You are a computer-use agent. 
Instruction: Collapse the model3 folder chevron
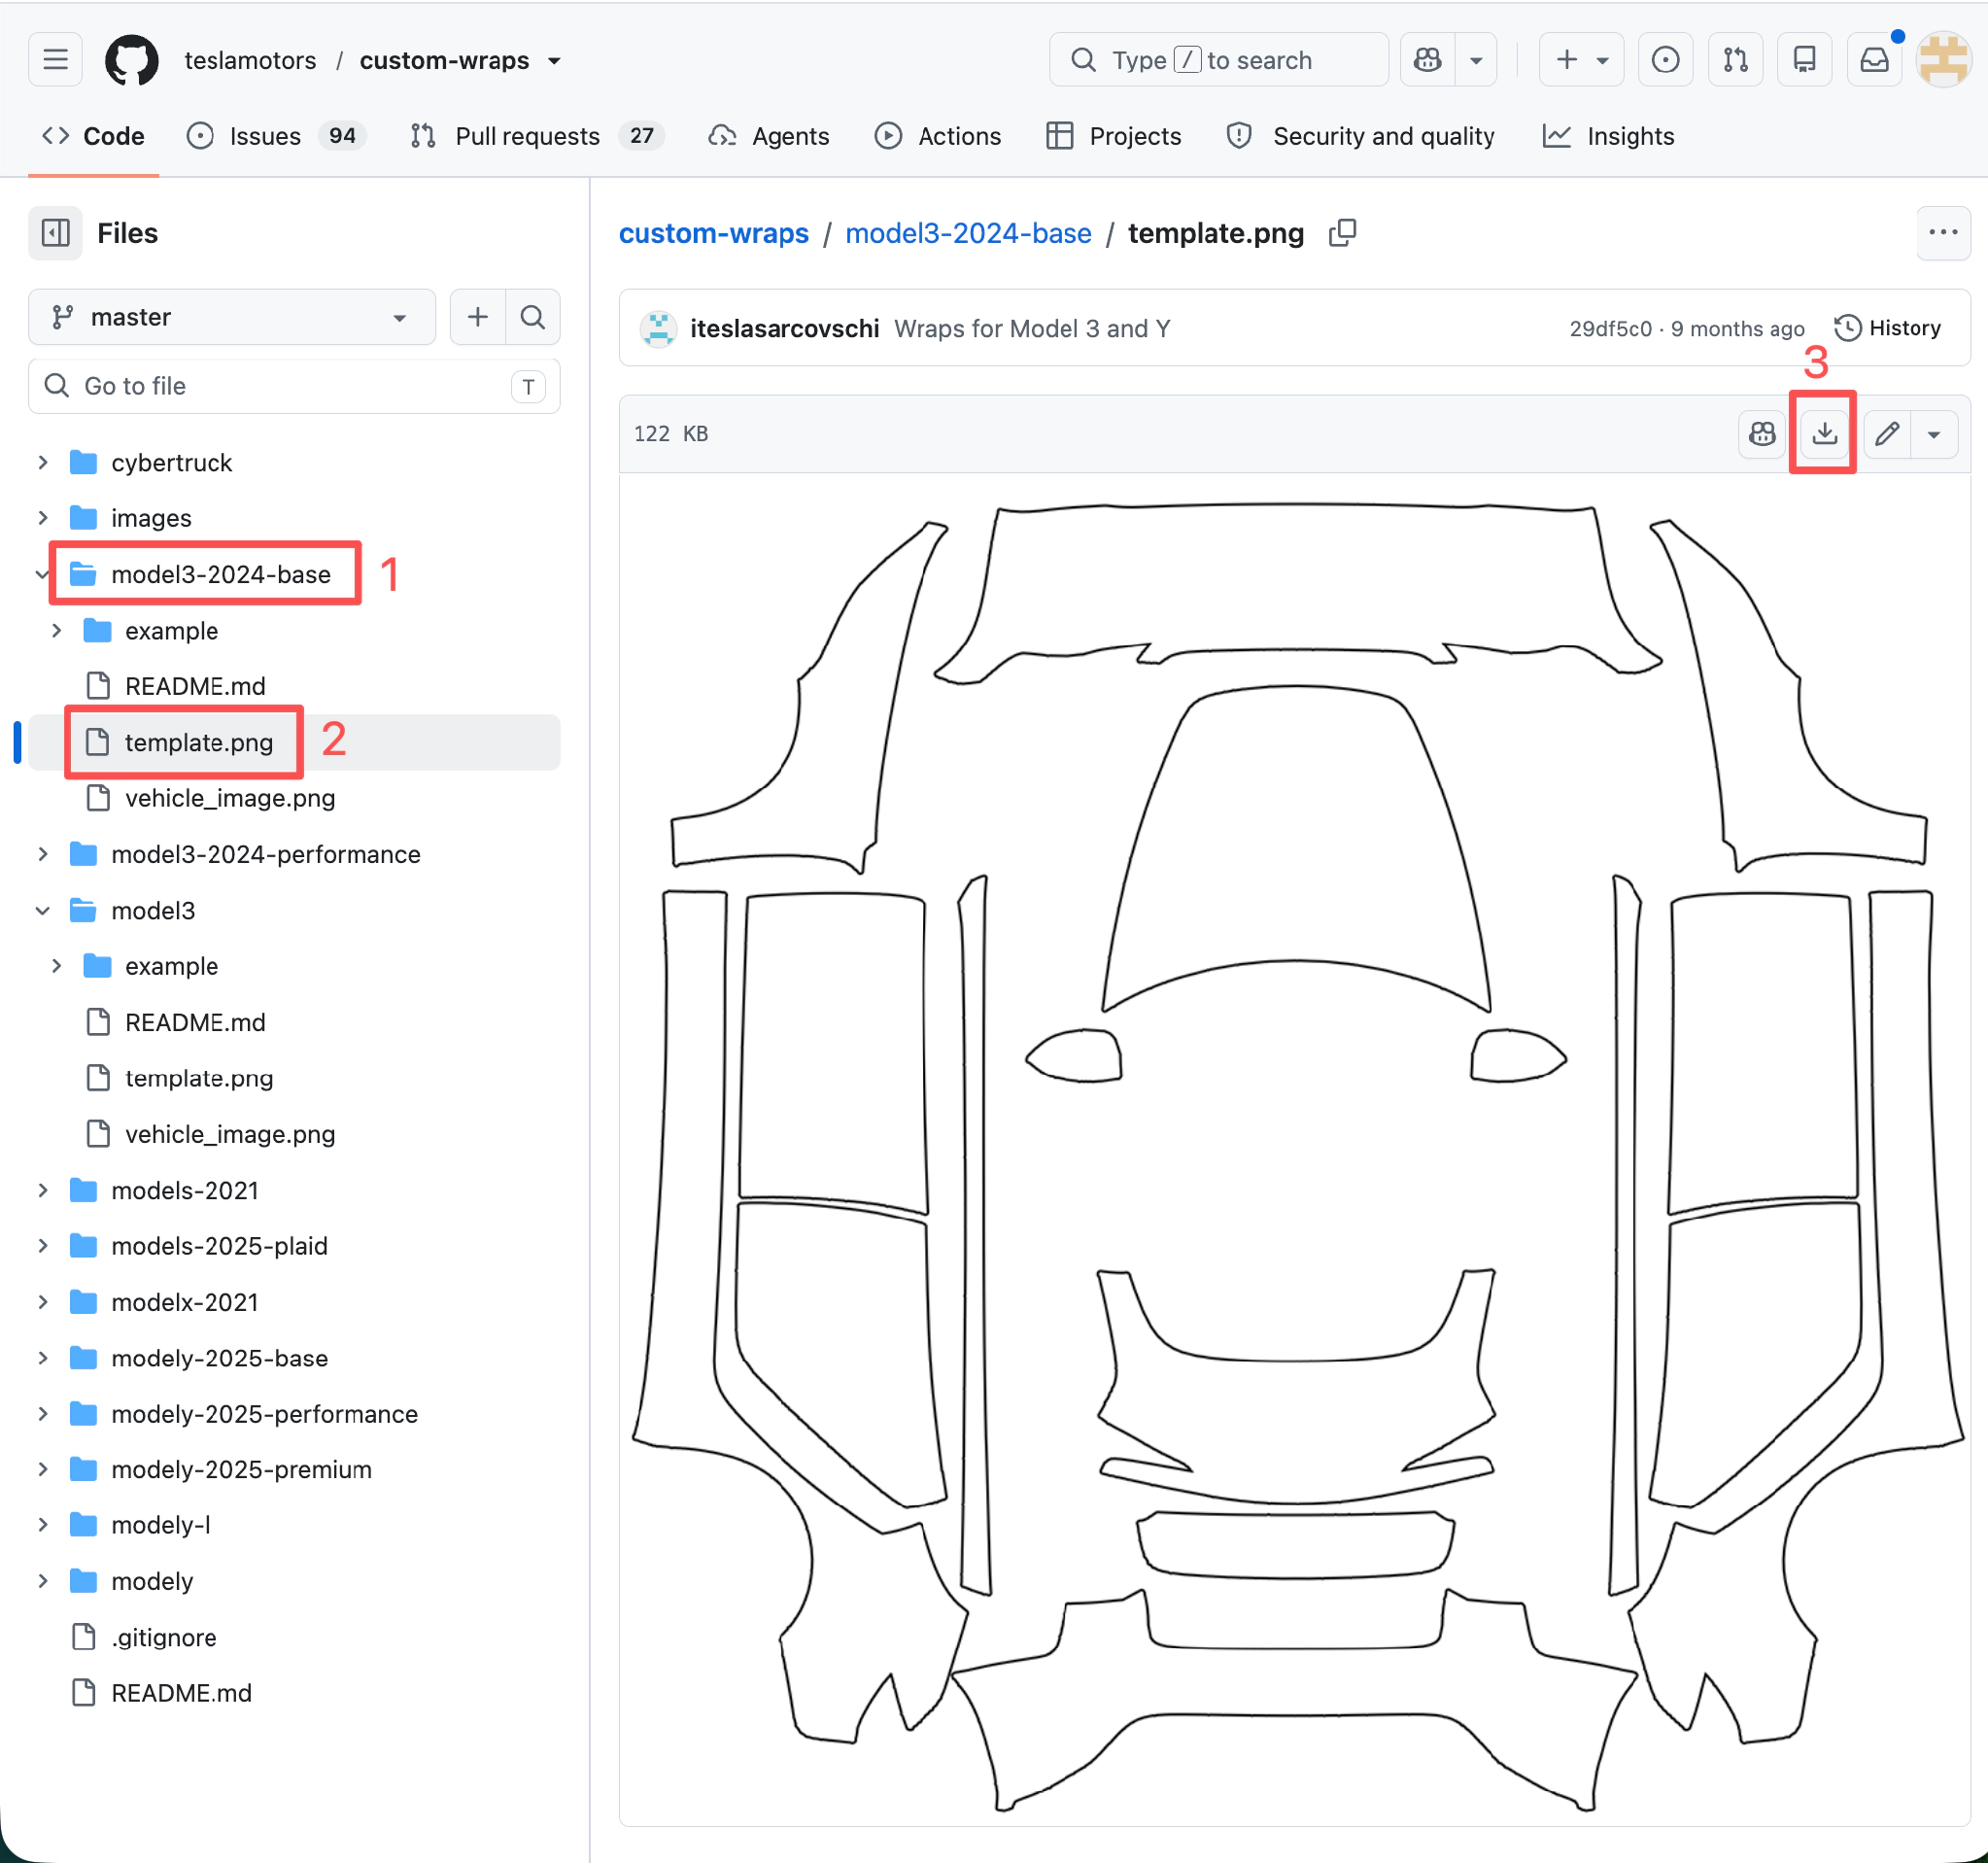[43, 910]
